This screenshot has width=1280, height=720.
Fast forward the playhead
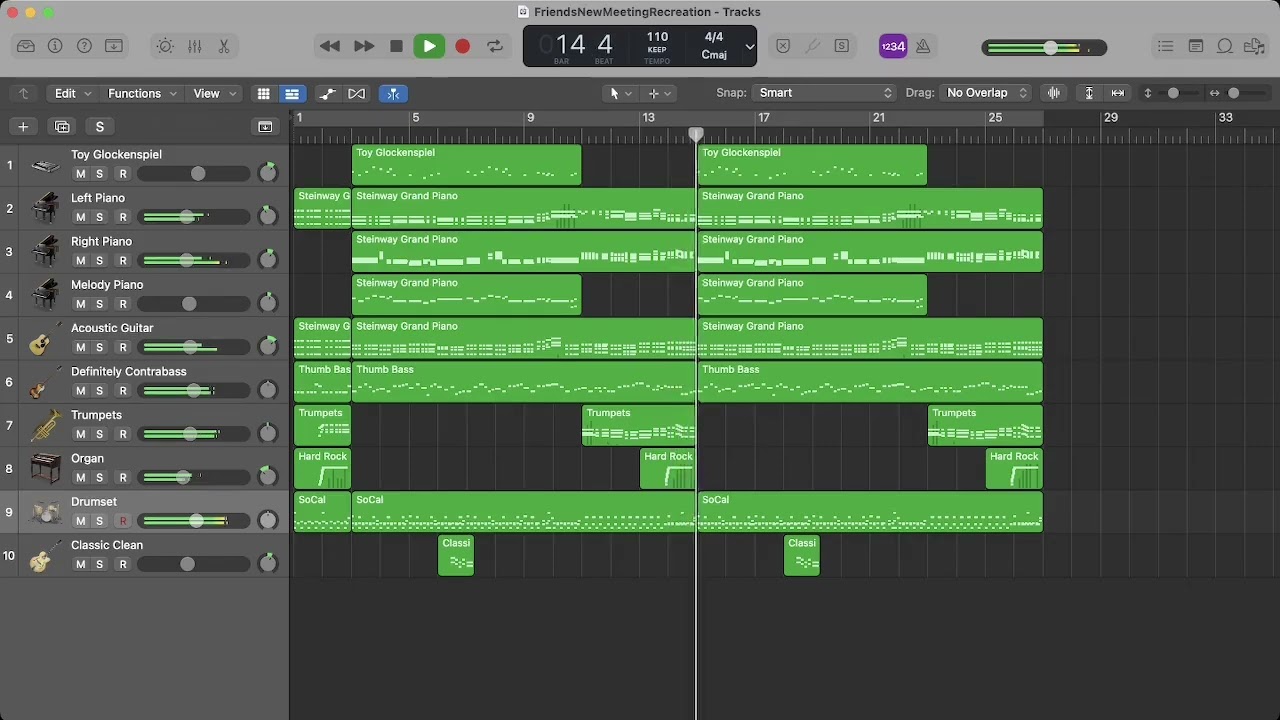click(x=364, y=46)
